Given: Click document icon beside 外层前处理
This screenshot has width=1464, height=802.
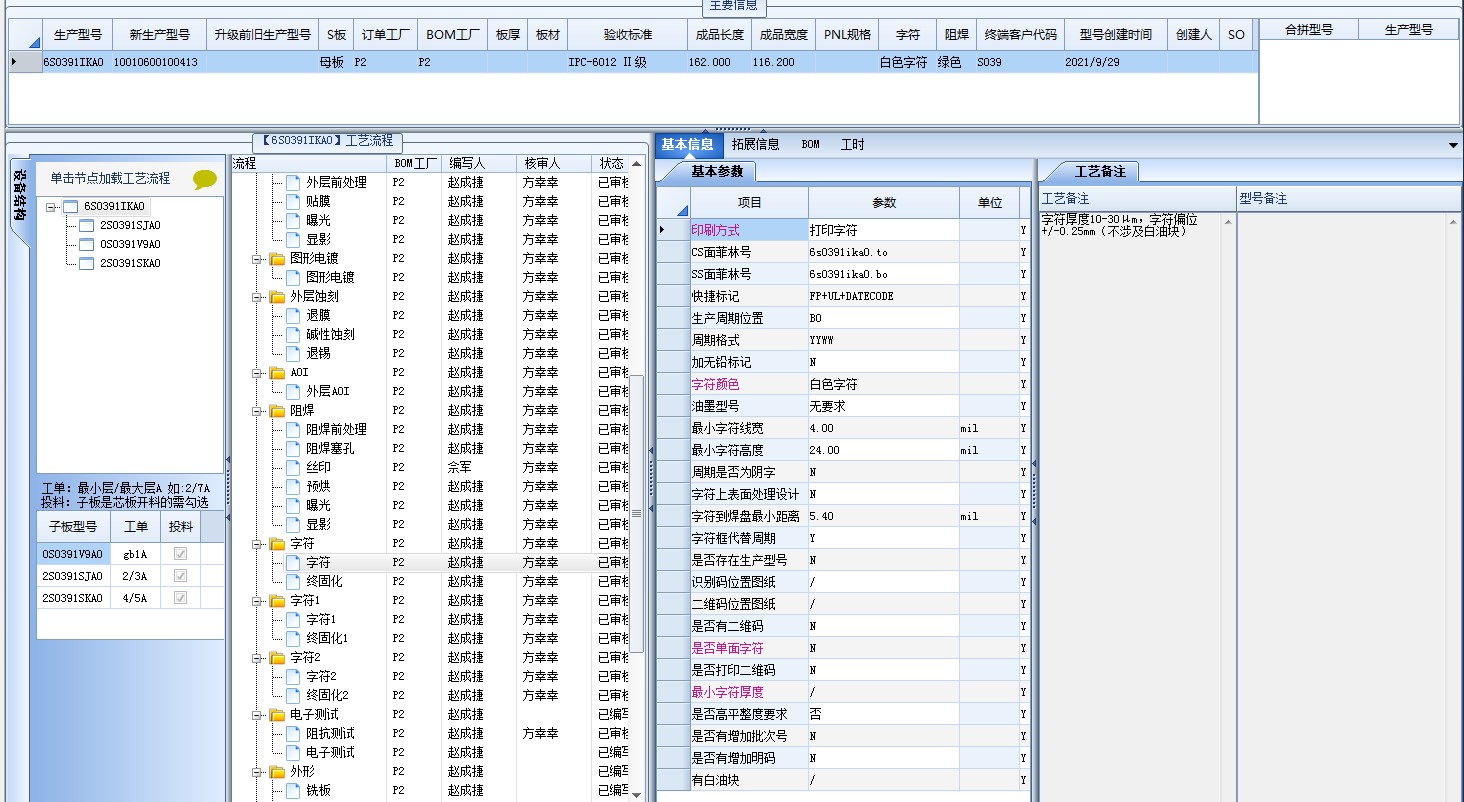Looking at the screenshot, I should point(293,182).
